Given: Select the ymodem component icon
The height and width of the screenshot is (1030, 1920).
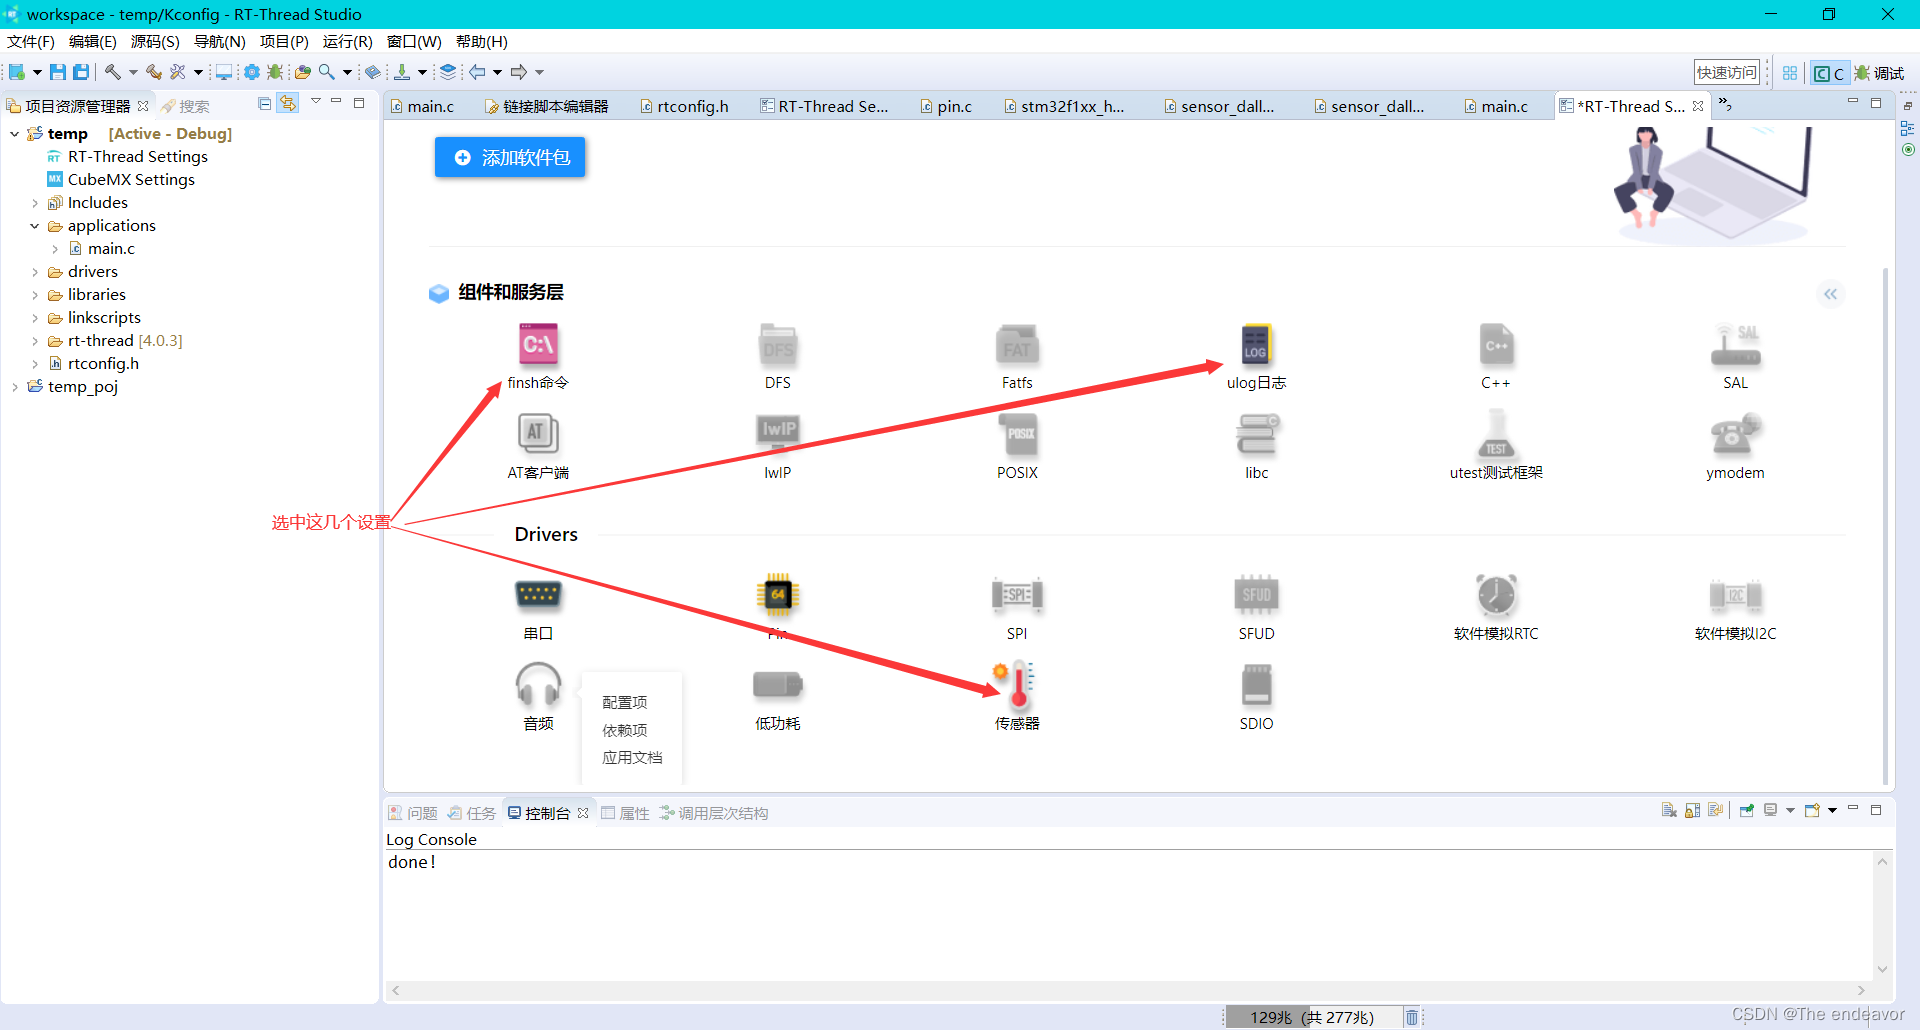Looking at the screenshot, I should click(1736, 435).
